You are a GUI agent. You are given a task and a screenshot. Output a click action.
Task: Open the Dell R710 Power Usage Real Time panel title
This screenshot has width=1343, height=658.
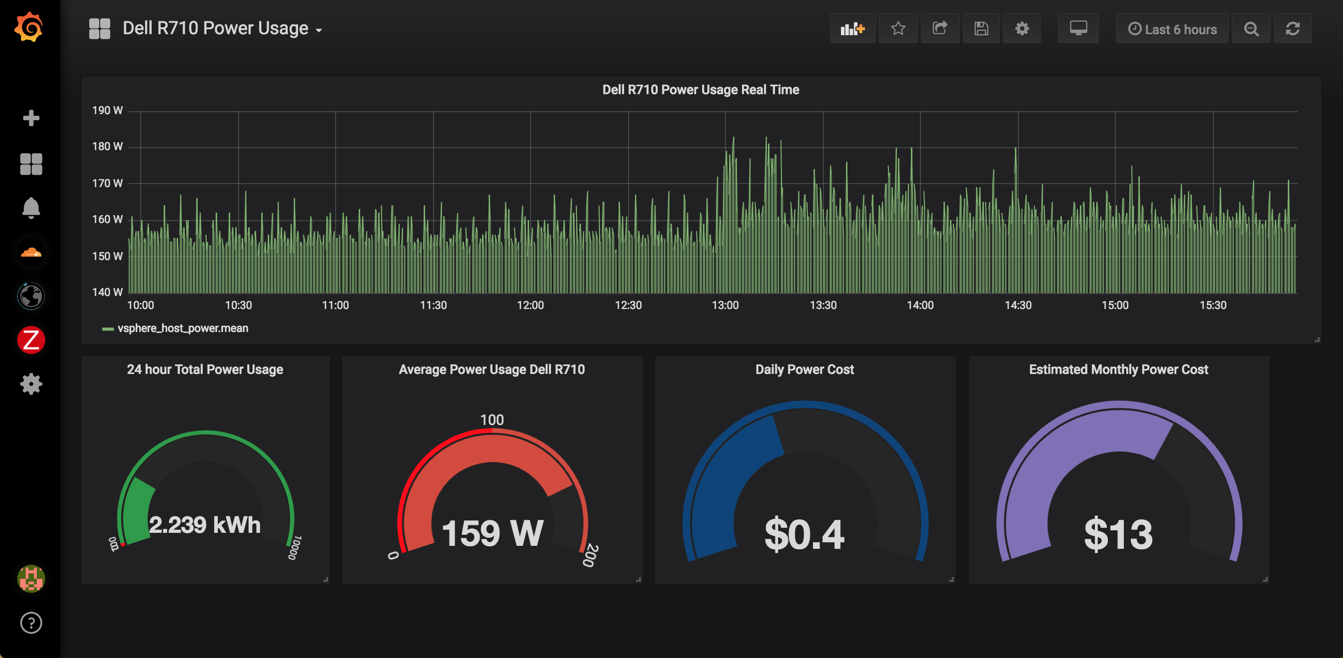tap(700, 90)
